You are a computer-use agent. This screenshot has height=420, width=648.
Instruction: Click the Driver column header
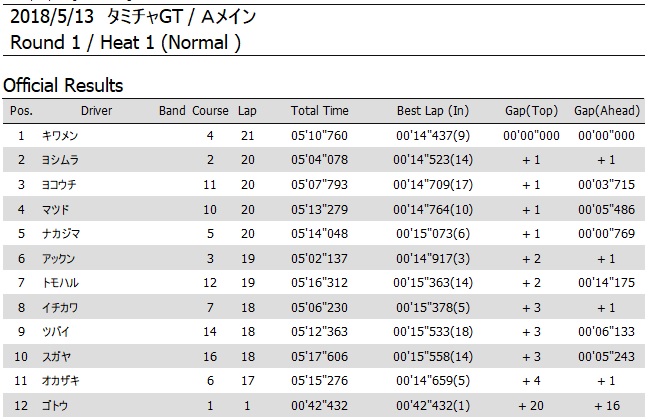click(x=96, y=111)
